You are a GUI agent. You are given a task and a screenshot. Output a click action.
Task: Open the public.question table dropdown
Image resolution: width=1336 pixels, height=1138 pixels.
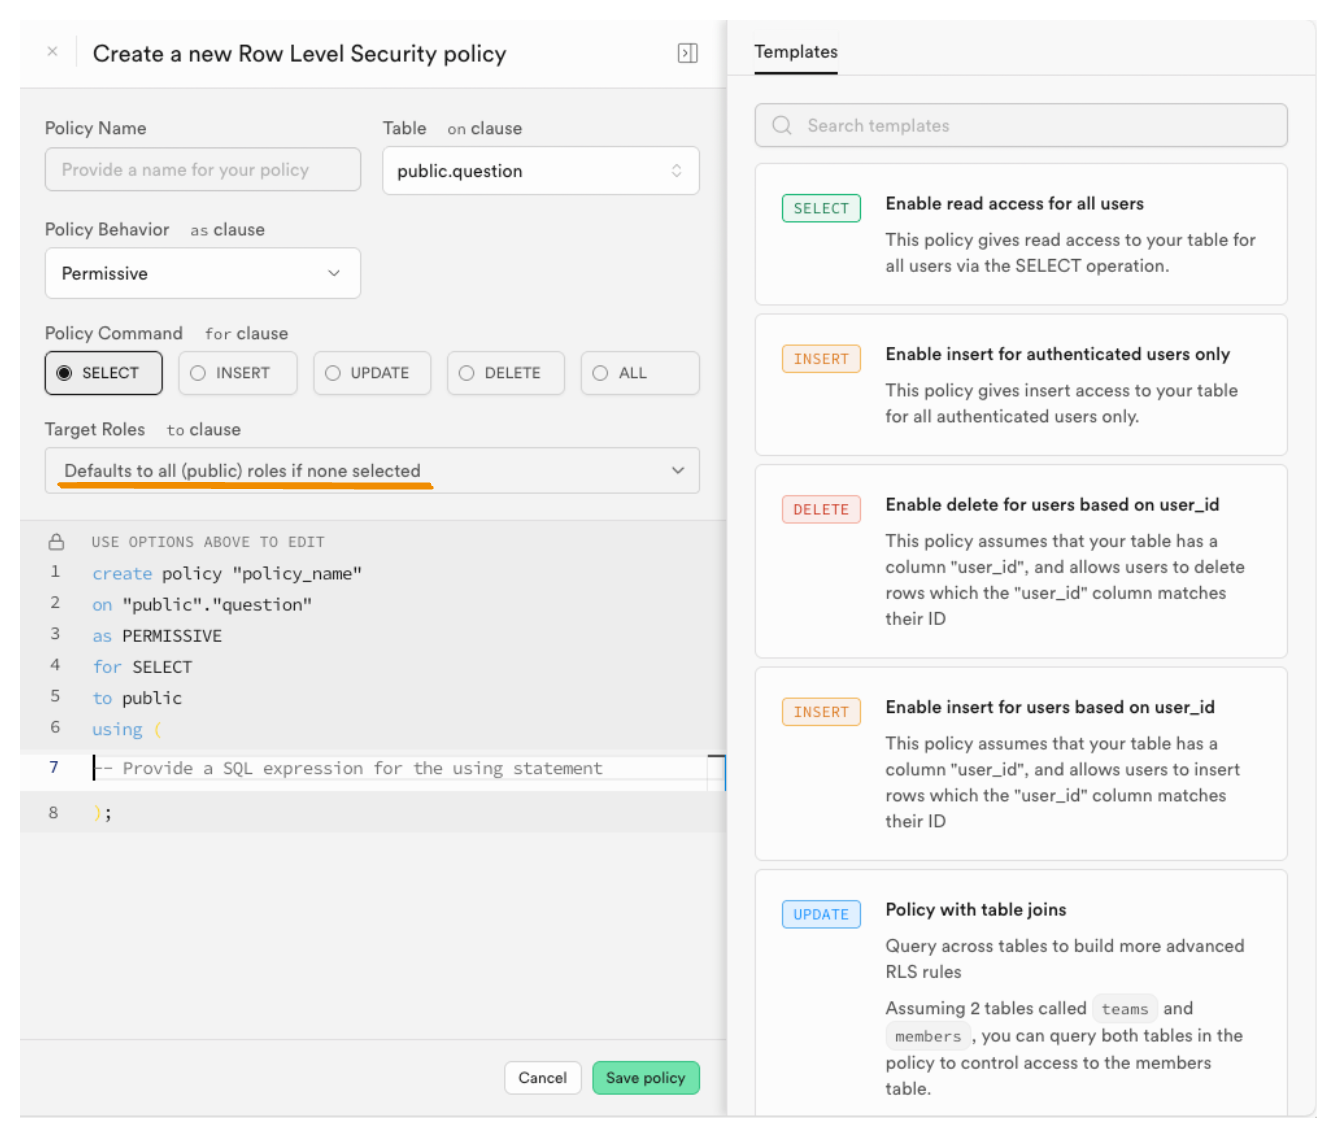[540, 171]
